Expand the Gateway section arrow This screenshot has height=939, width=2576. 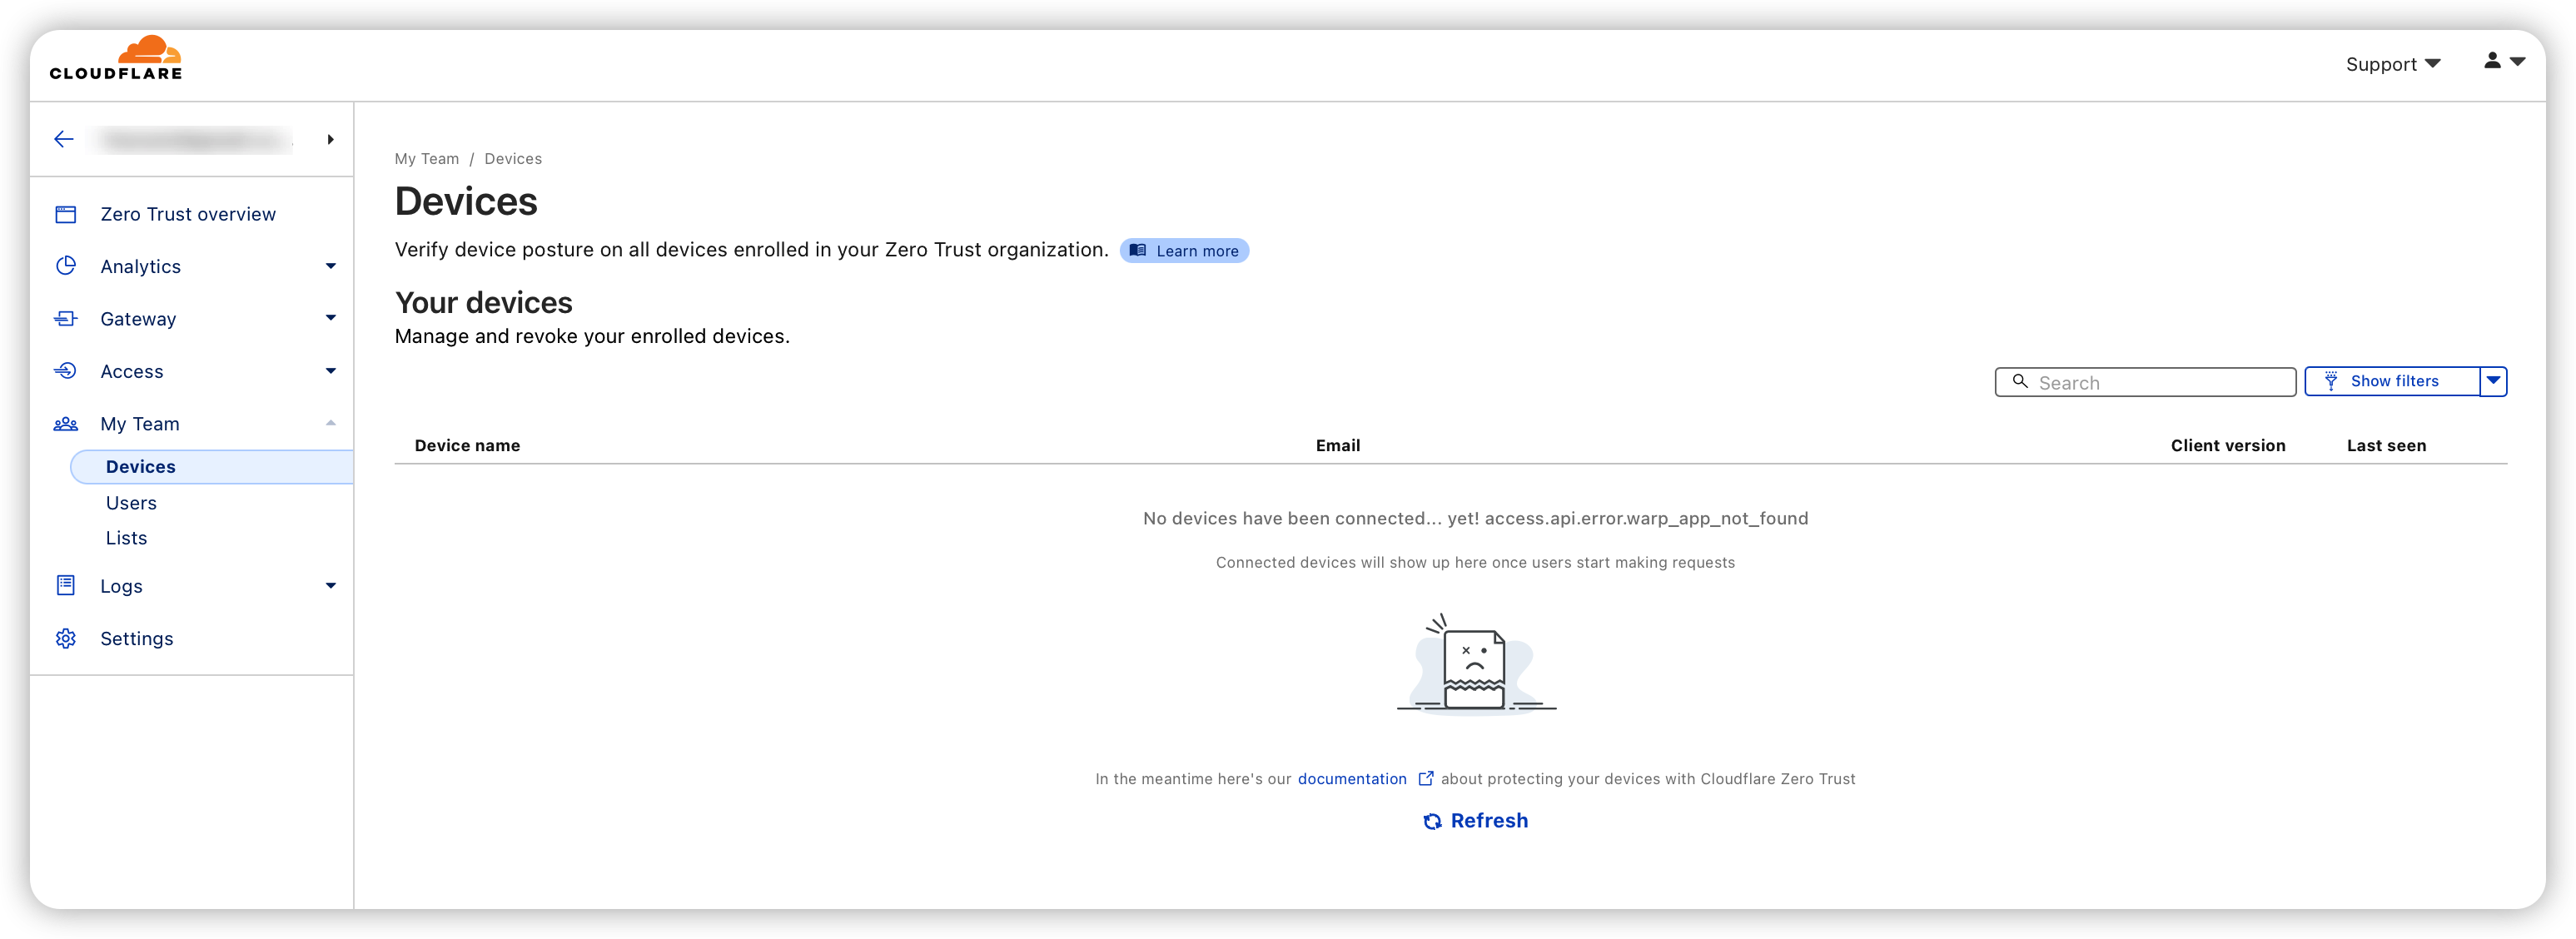331,318
